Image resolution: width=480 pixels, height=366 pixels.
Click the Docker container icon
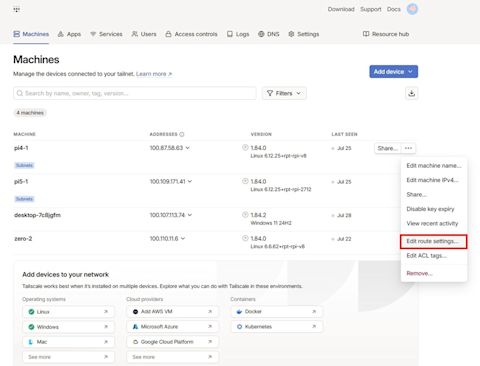[x=239, y=312]
